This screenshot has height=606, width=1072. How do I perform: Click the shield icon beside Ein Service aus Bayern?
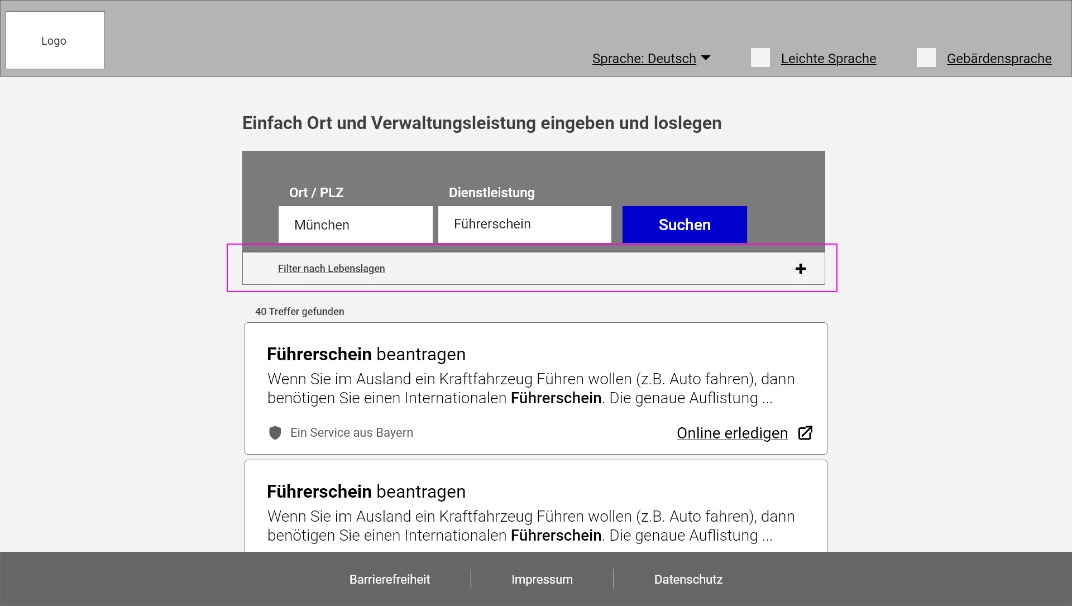pos(275,432)
